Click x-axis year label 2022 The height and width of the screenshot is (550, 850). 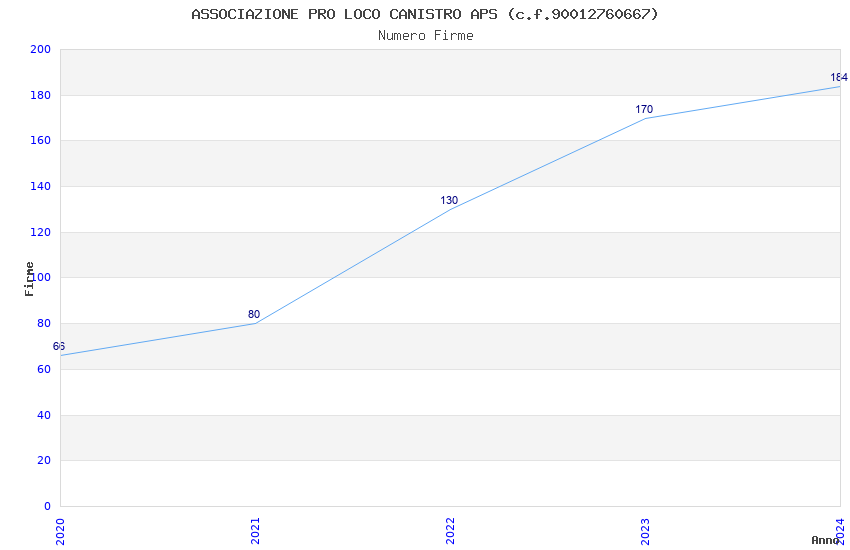pyautogui.click(x=450, y=531)
